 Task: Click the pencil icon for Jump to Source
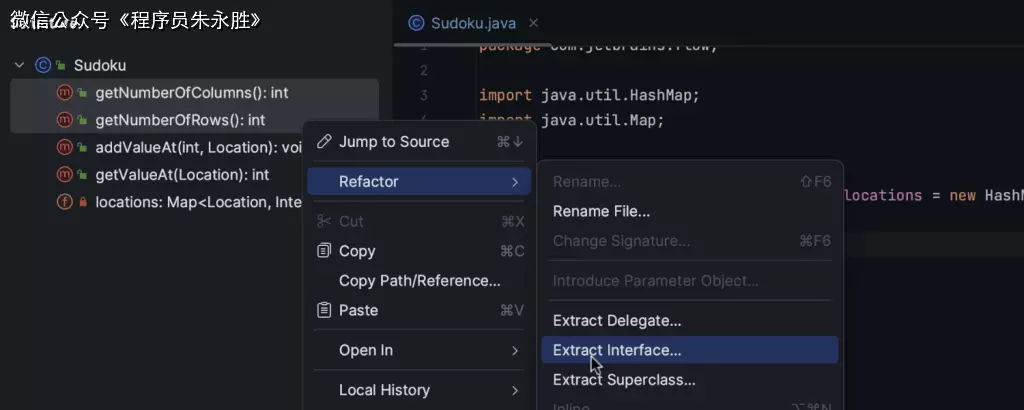(324, 142)
